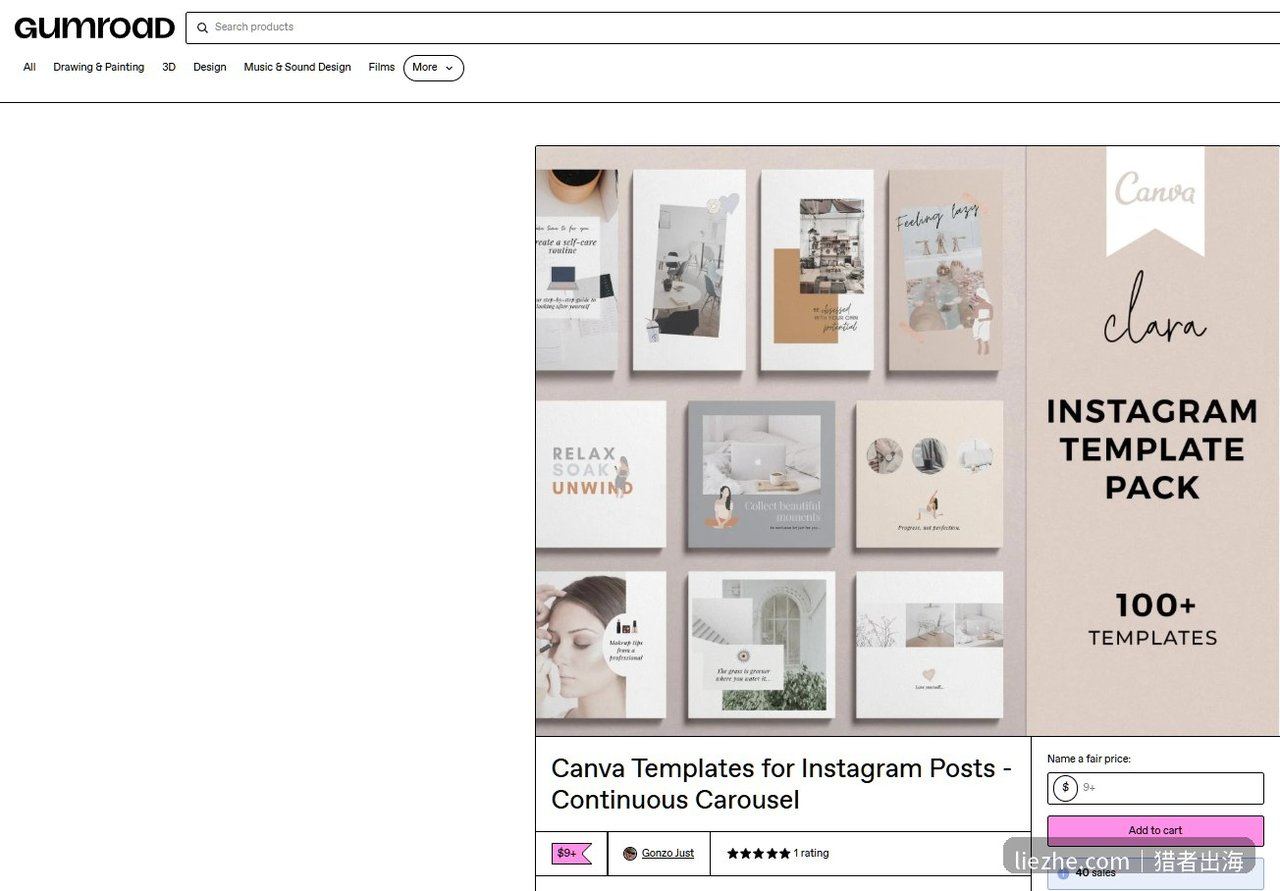Image resolution: width=1280 pixels, height=891 pixels.
Task: Open the Design category
Action: click(x=210, y=68)
